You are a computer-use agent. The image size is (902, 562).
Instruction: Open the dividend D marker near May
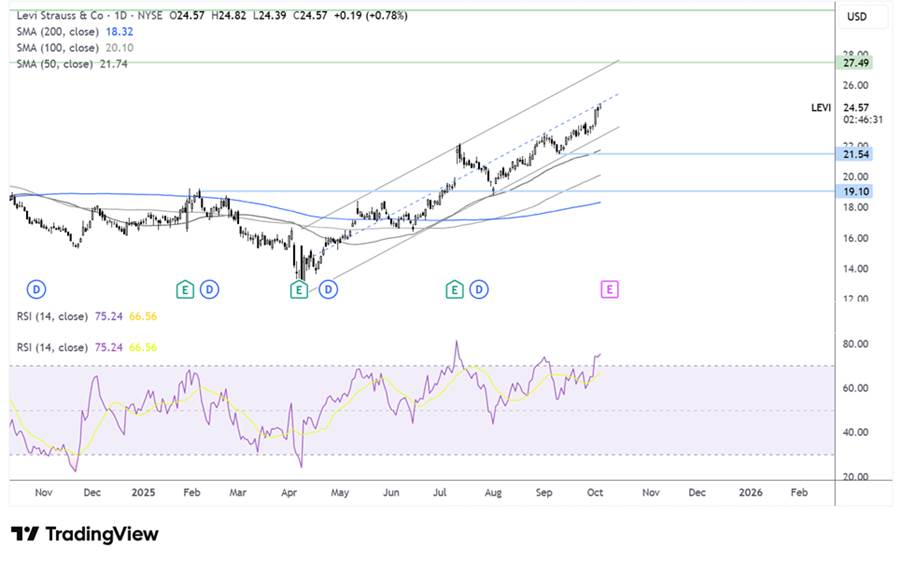pos(328,289)
